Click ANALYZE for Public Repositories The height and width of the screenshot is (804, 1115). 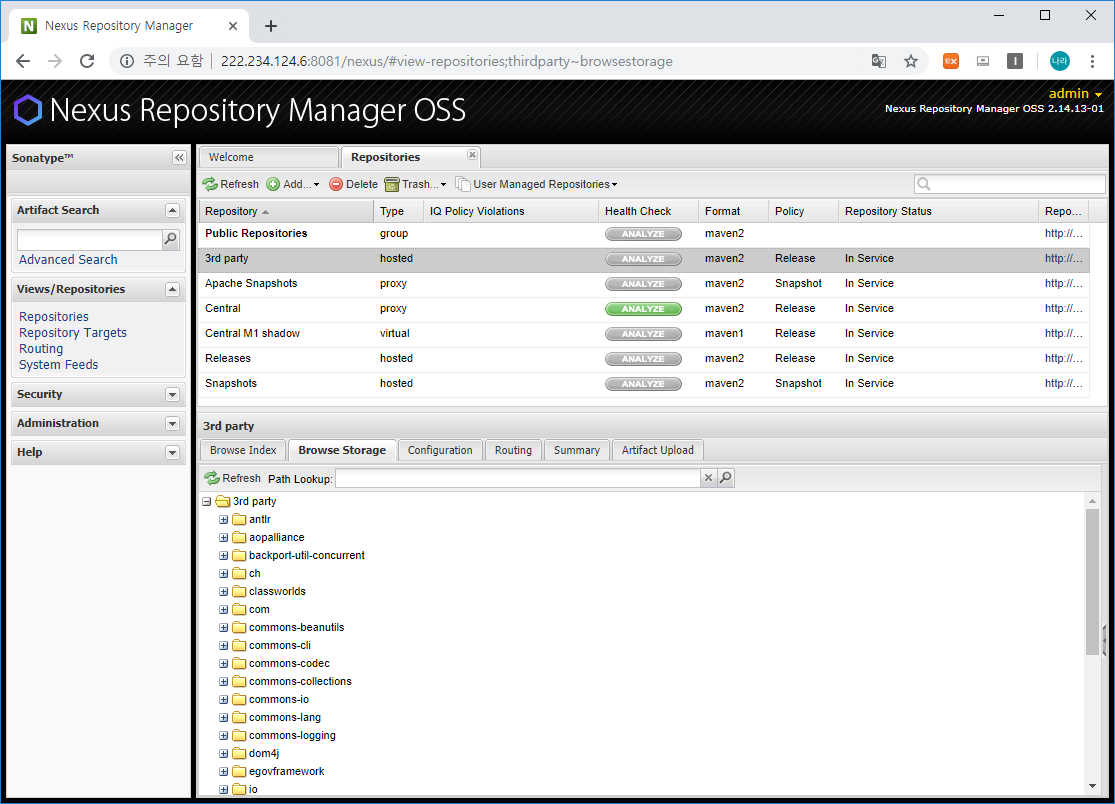(643, 234)
